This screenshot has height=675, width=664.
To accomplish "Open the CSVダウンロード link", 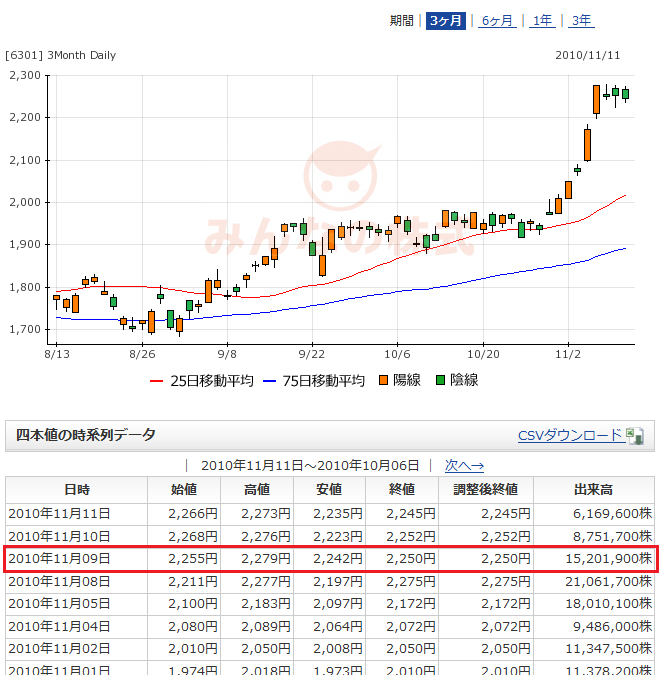I will tap(569, 435).
